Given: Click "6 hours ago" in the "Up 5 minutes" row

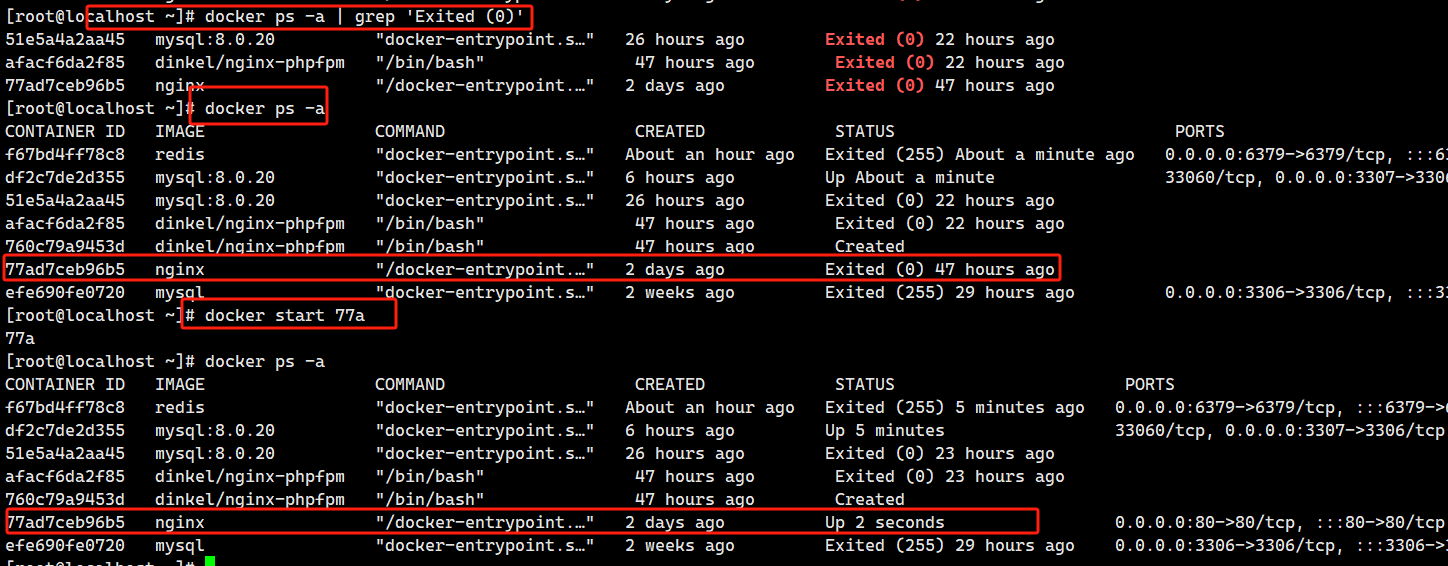Looking at the screenshot, I should coord(680,431).
